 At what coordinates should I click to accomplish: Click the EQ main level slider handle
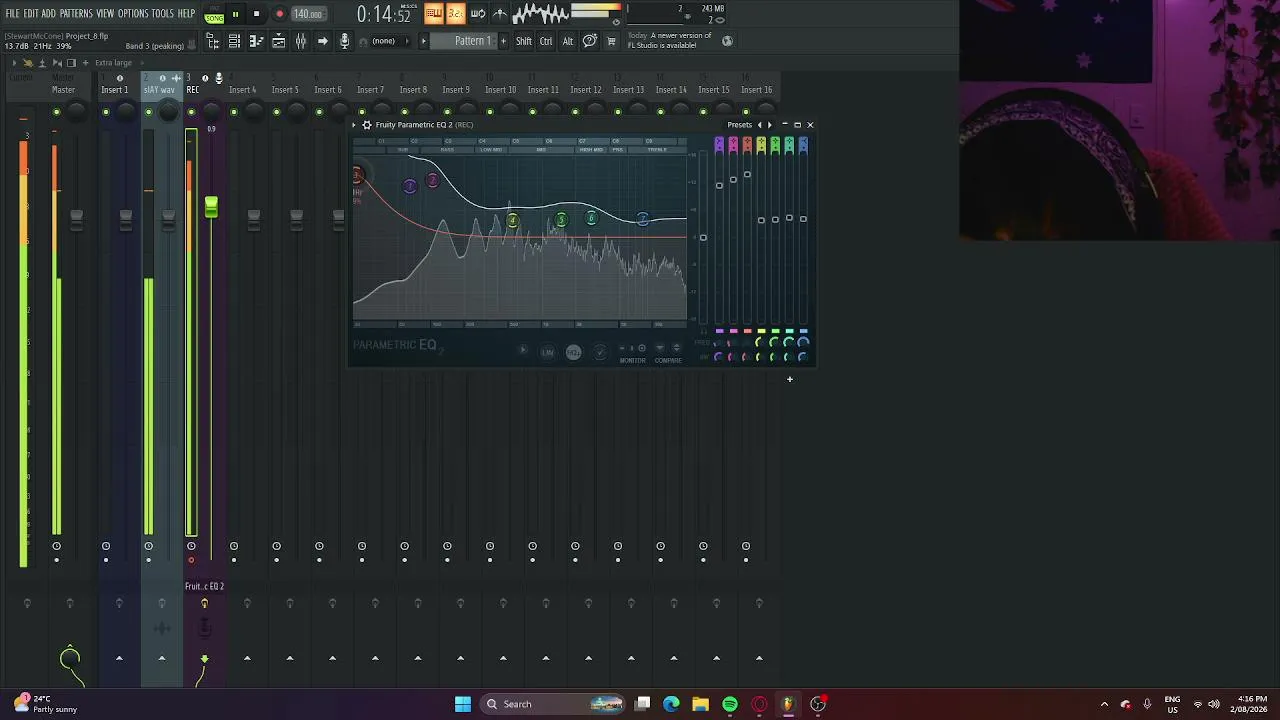(x=703, y=237)
